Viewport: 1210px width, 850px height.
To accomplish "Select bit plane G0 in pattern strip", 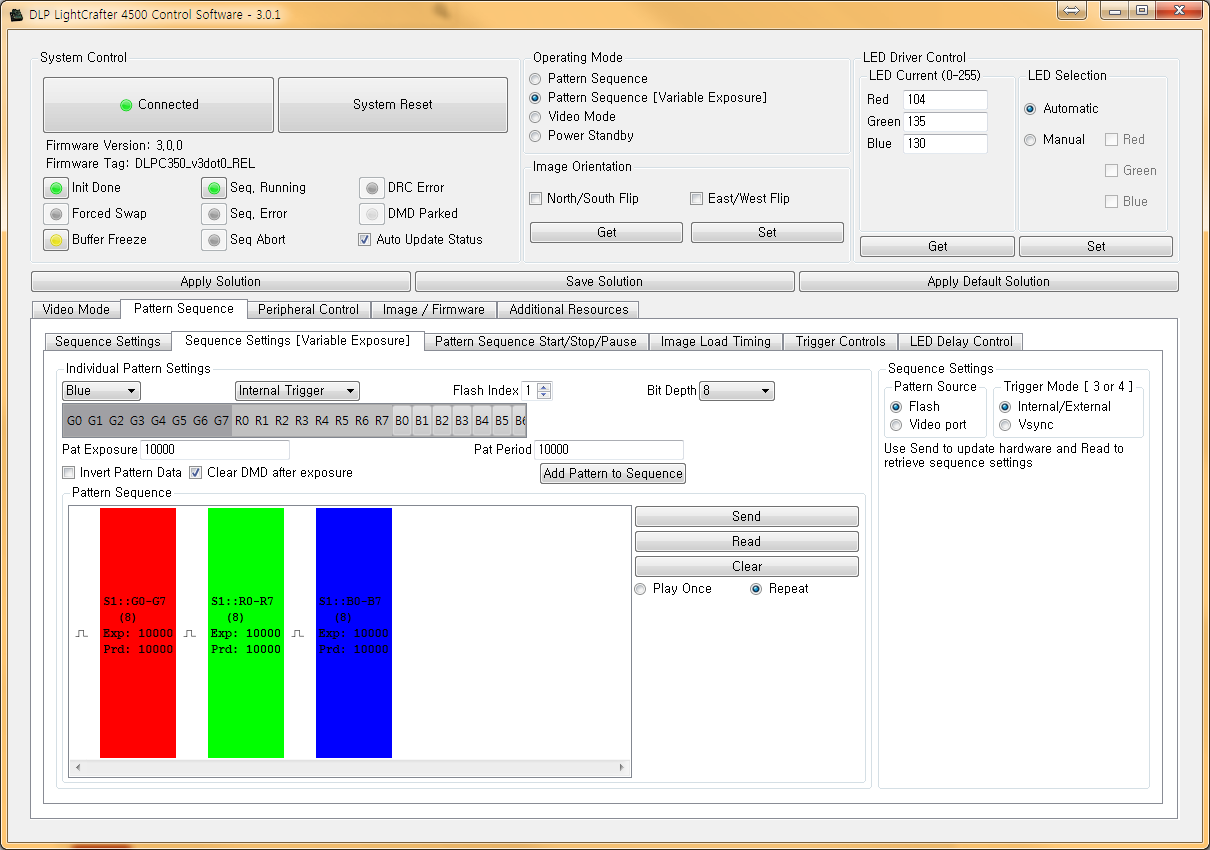I will 74,421.
